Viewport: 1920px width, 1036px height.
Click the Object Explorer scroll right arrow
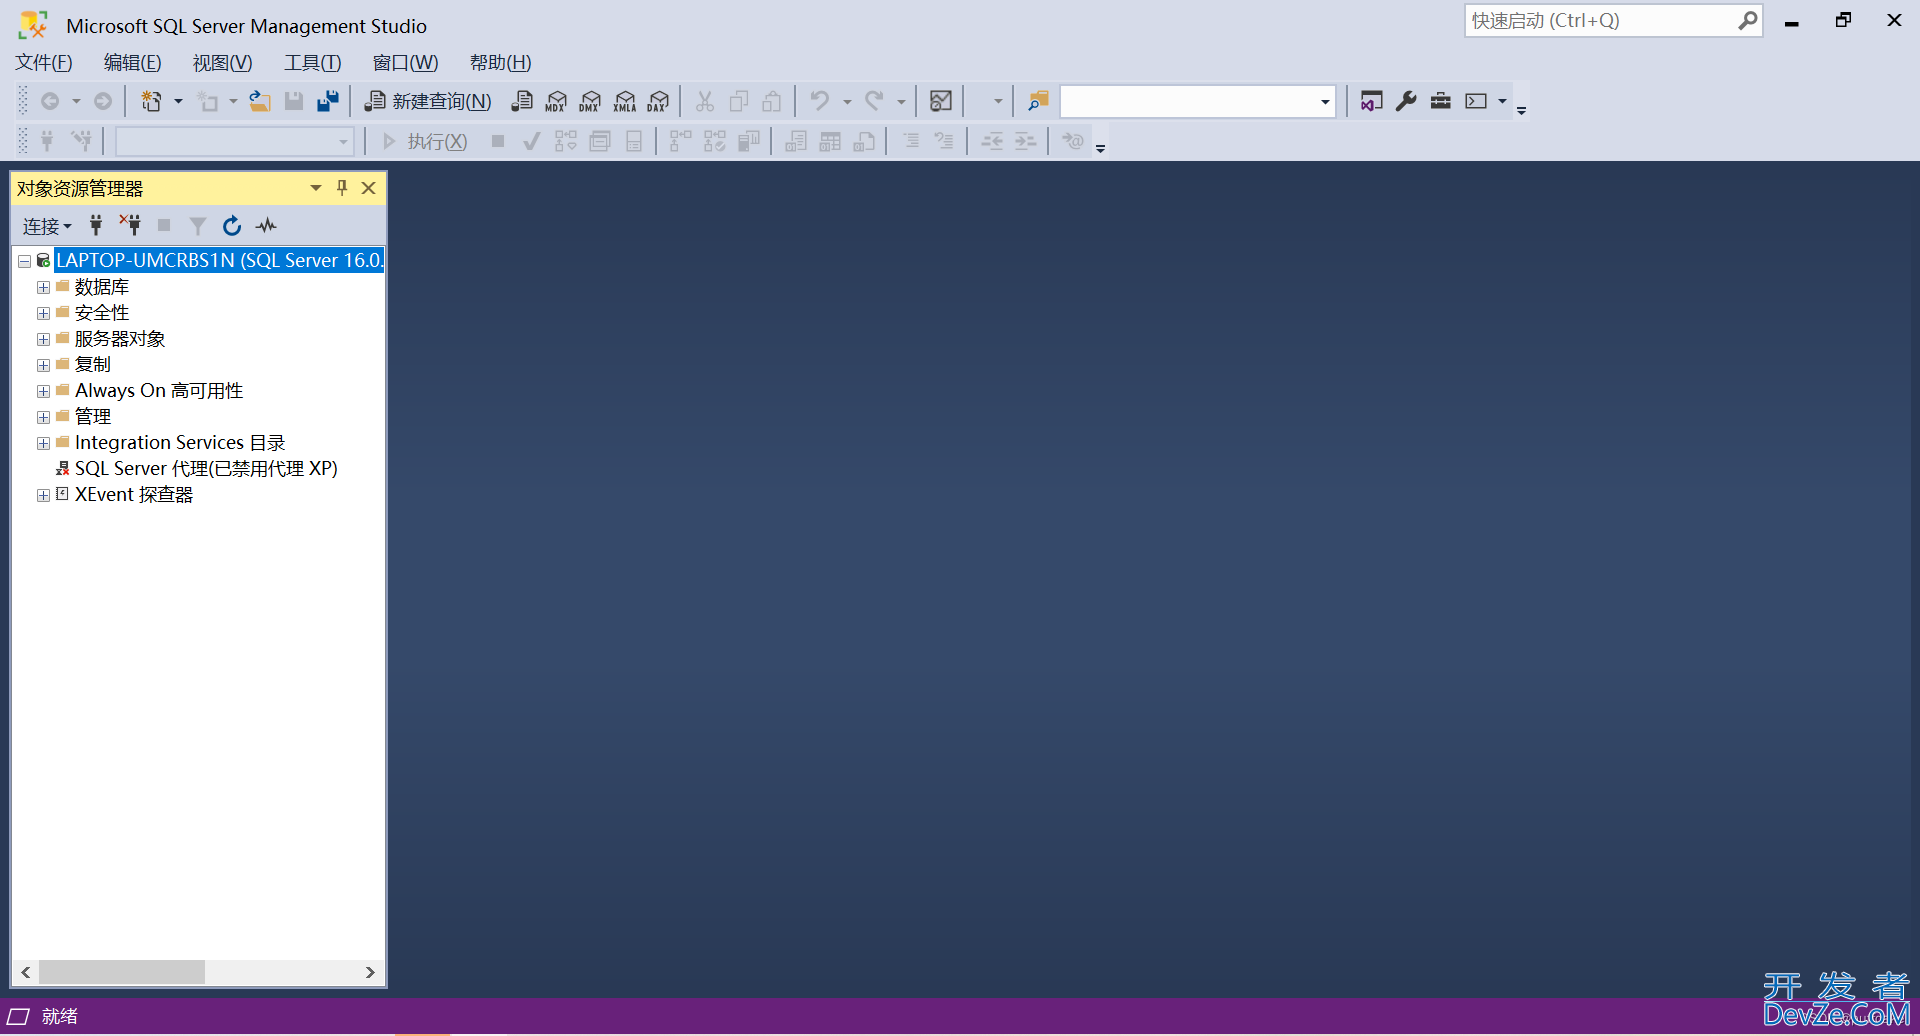pos(370,972)
